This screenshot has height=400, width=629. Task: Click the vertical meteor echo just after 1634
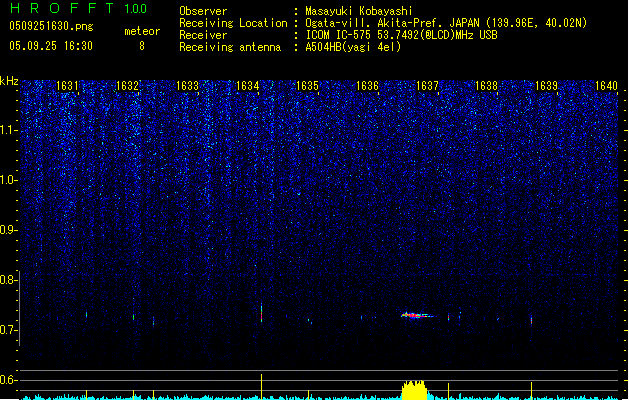262,313
